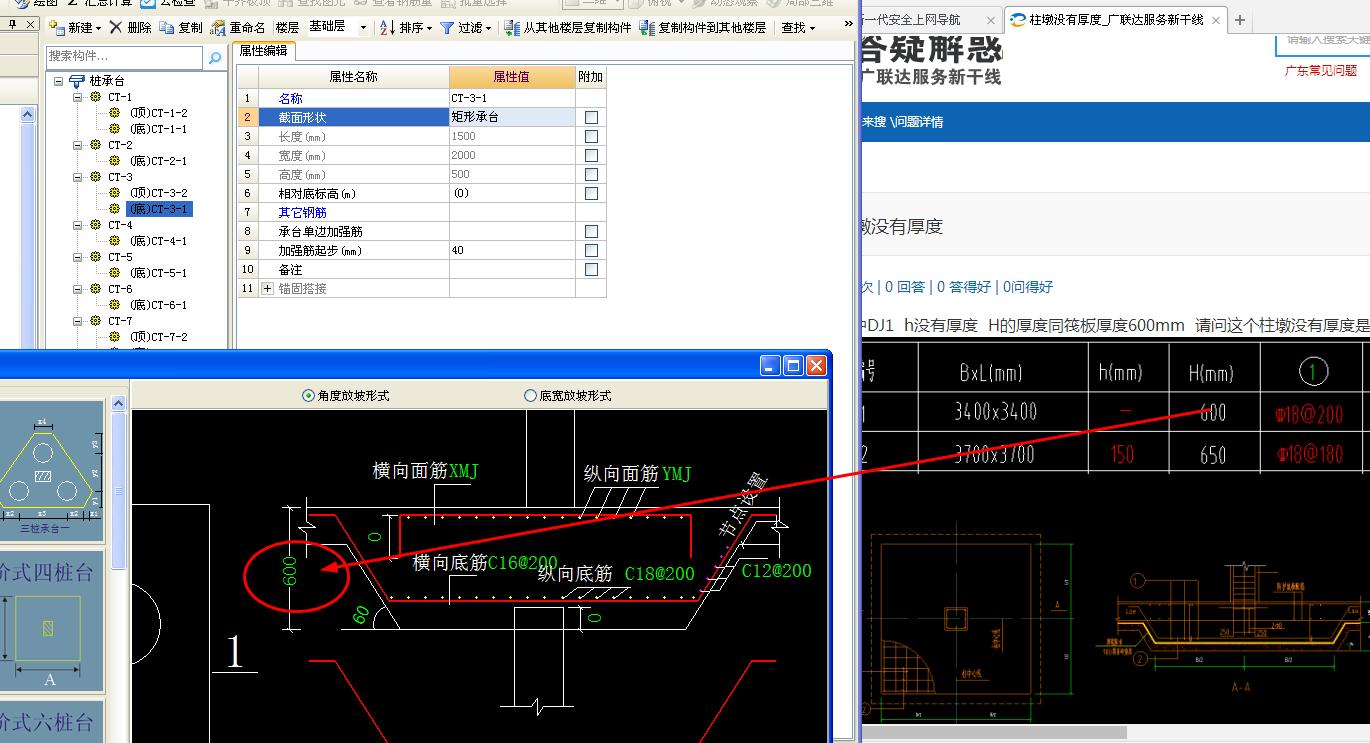Click the 排序 (Sort) toolbar icon
This screenshot has height=743, width=1370.
point(387,28)
